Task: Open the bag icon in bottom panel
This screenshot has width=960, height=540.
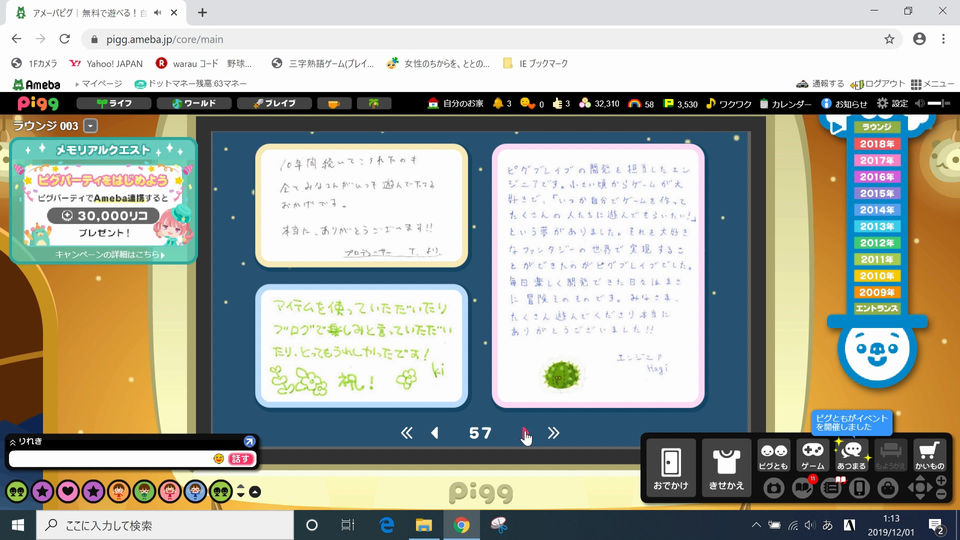Action: coord(888,488)
